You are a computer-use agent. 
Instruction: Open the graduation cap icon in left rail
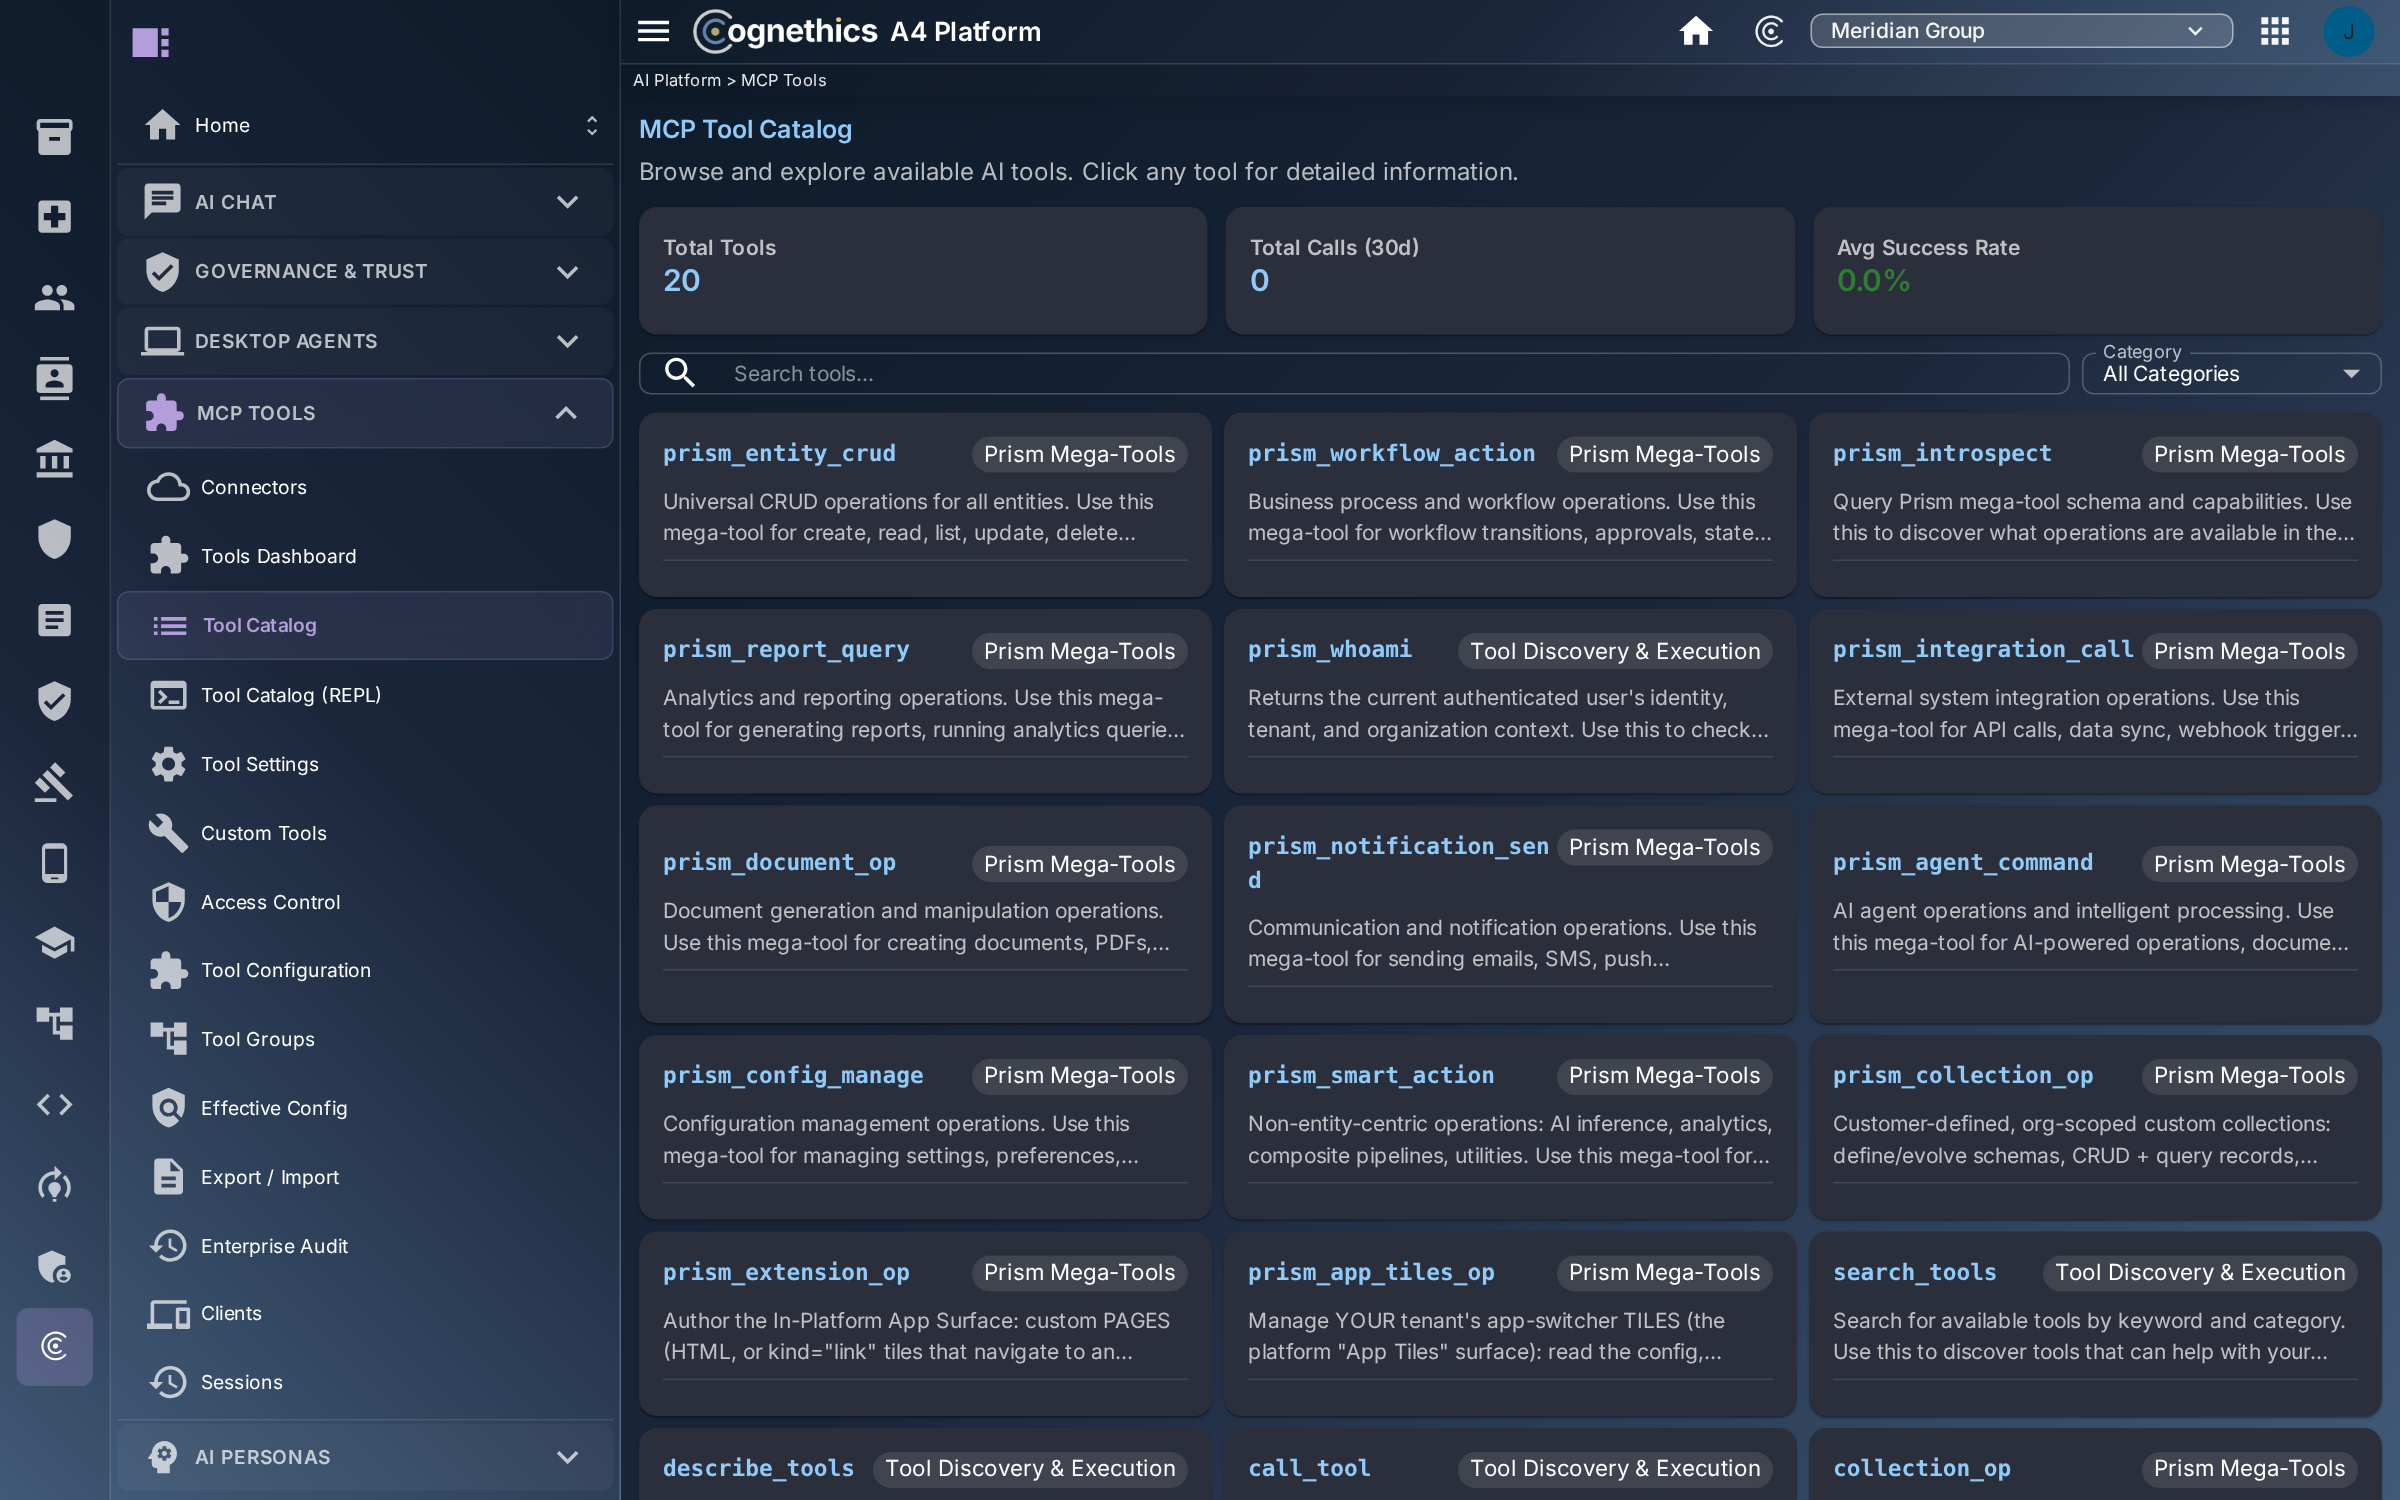[x=54, y=943]
